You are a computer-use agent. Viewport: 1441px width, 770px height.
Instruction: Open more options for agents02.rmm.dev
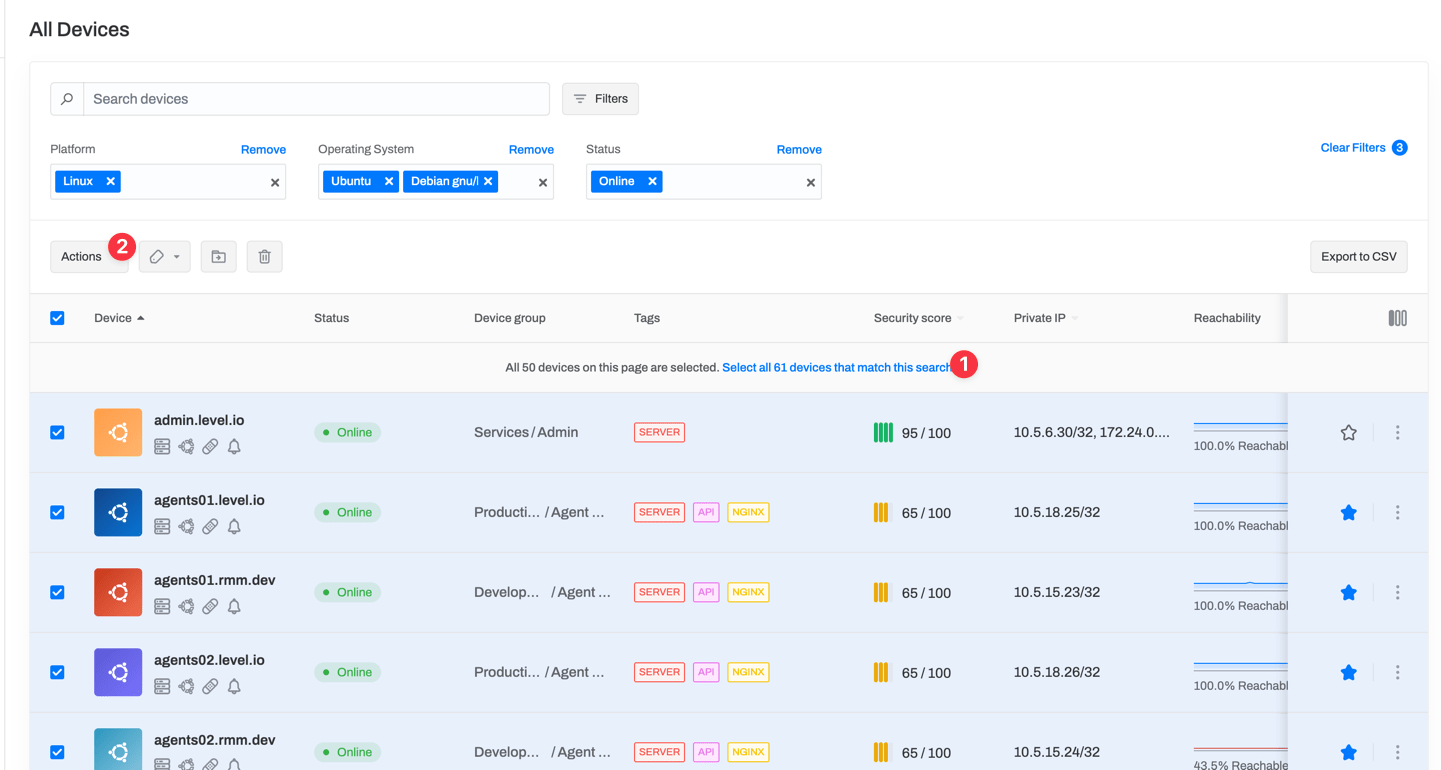(1397, 752)
